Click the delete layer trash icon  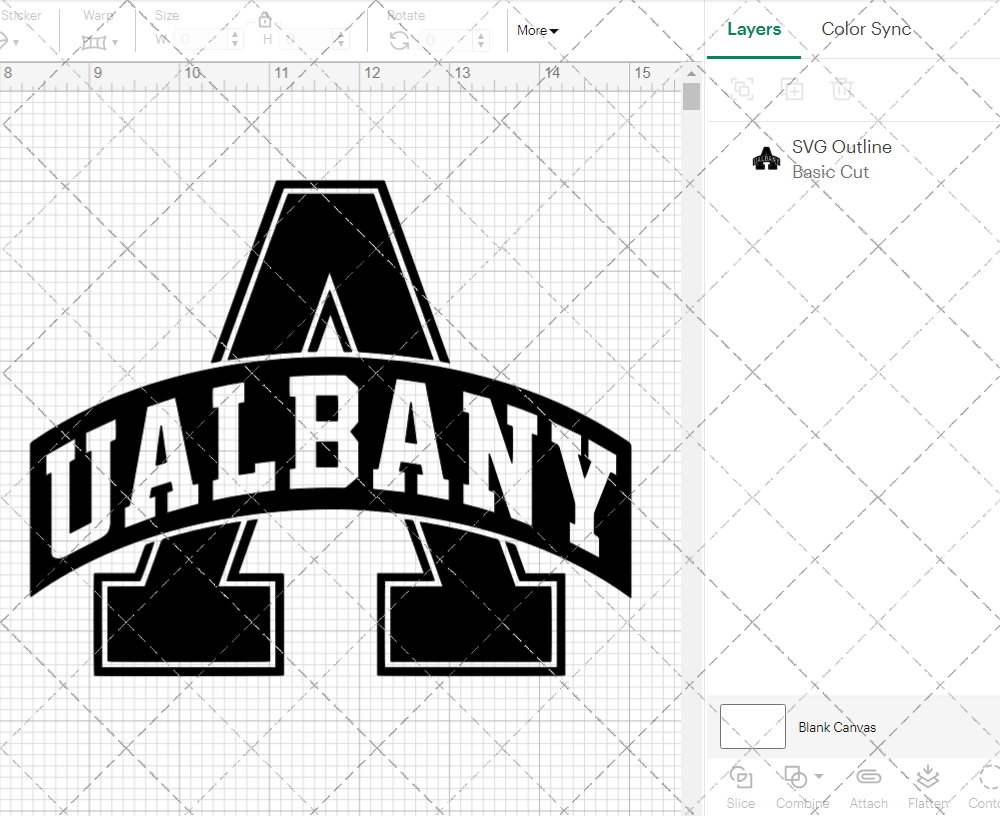(x=843, y=89)
